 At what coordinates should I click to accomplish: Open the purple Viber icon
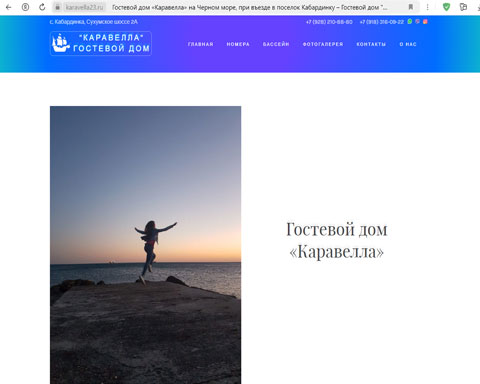coord(417,22)
